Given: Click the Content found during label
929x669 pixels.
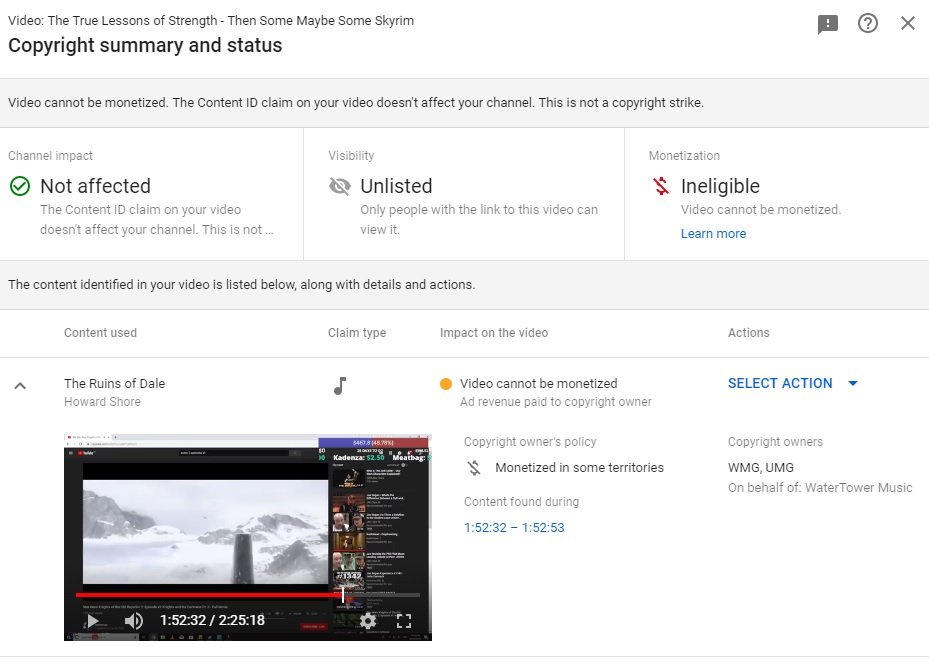Looking at the screenshot, I should tap(521, 502).
